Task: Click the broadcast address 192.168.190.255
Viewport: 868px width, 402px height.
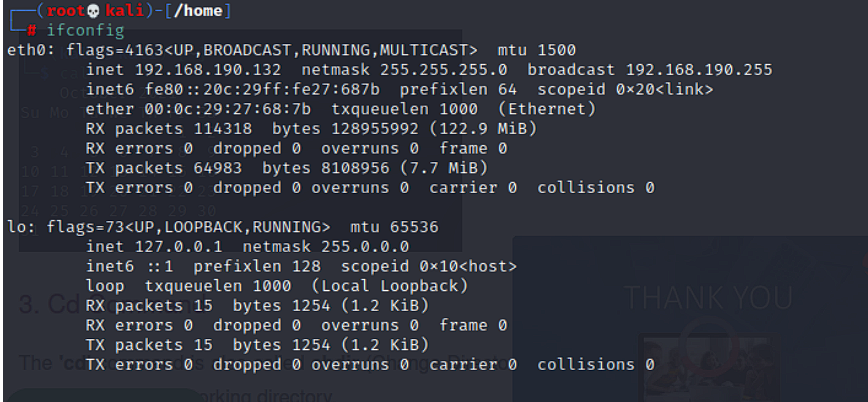Action: coord(698,69)
